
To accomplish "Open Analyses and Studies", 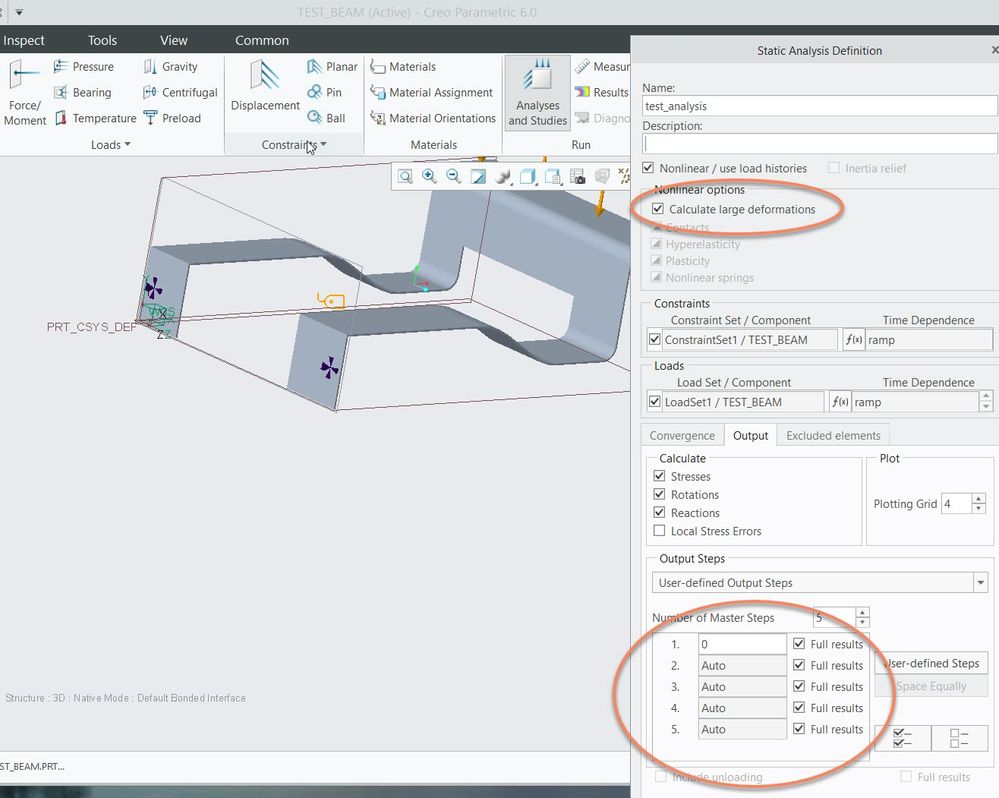I will coord(537,93).
